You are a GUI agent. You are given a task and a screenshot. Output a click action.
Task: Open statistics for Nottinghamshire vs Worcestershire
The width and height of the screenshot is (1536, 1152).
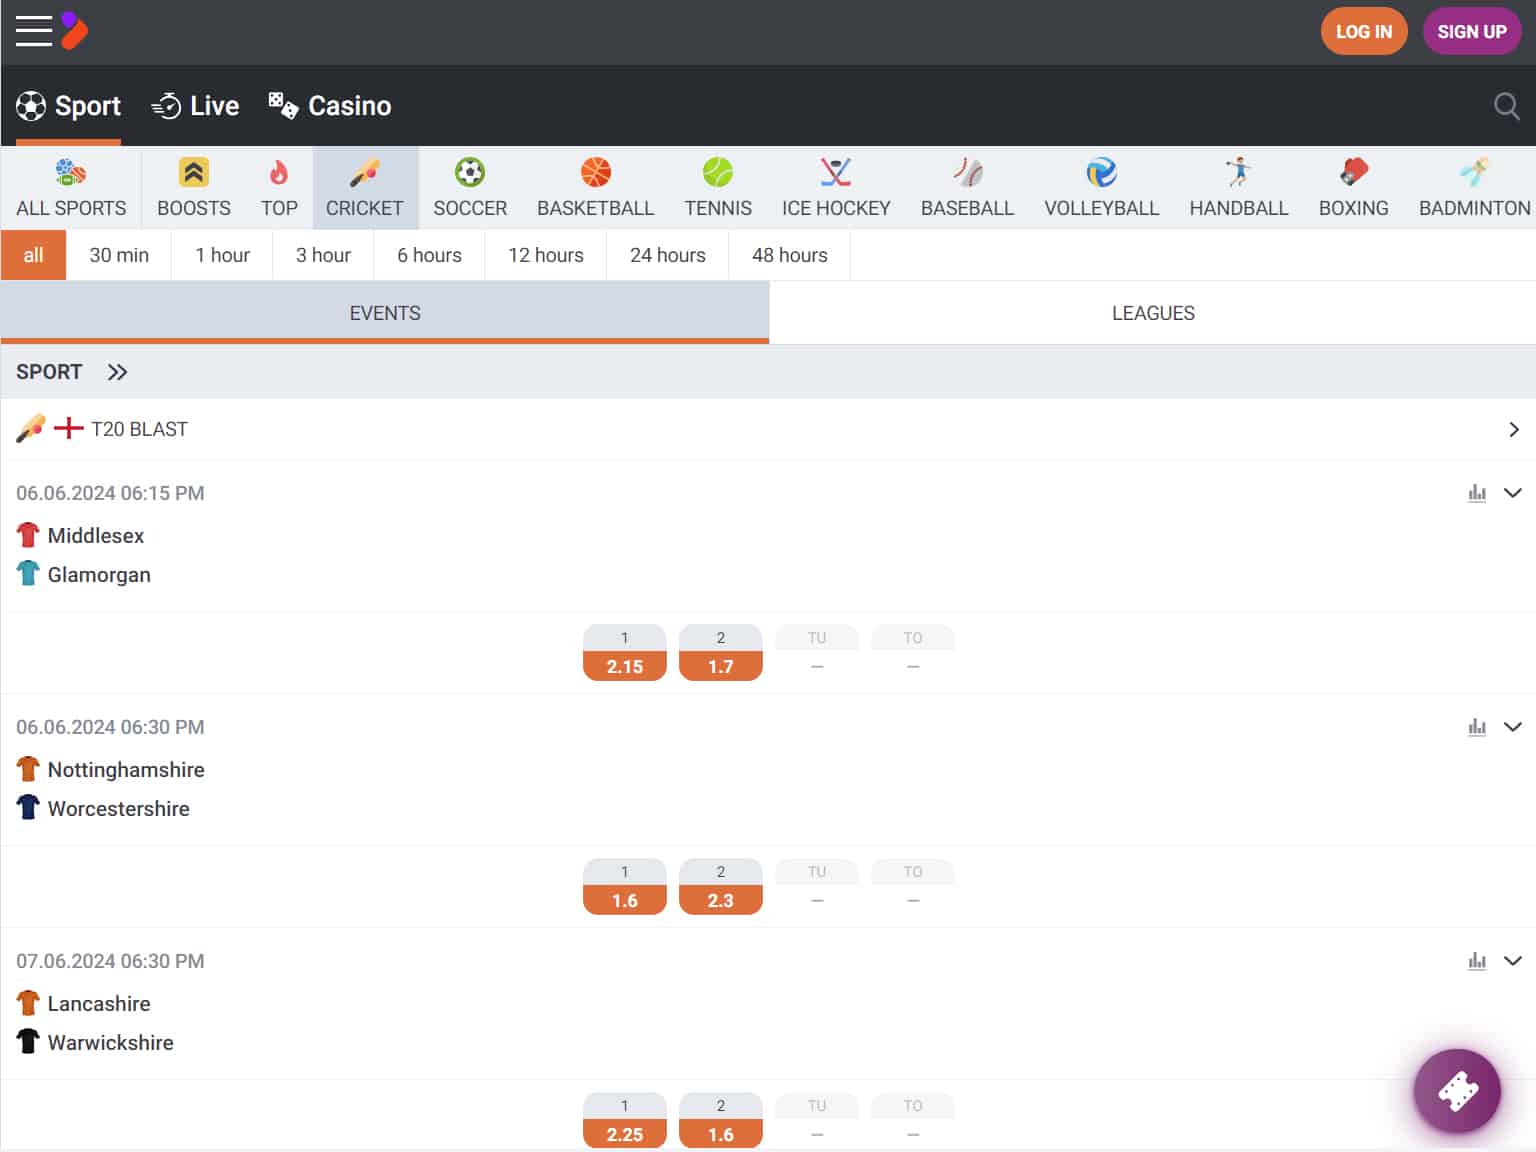1477,727
